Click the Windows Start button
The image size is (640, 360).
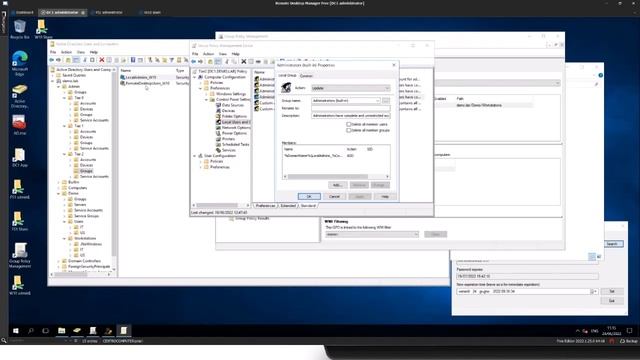[x=16, y=331]
